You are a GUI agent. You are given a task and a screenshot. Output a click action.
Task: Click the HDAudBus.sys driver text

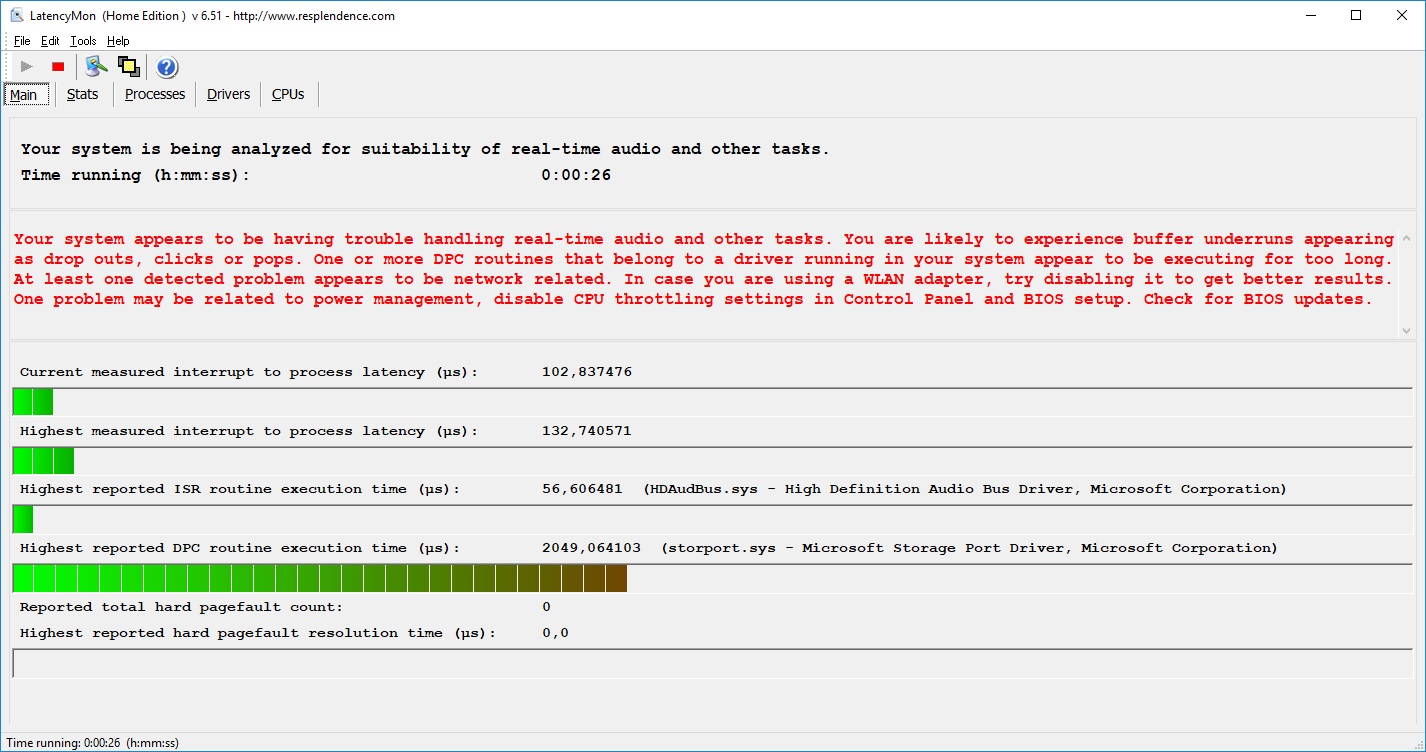coord(965,489)
